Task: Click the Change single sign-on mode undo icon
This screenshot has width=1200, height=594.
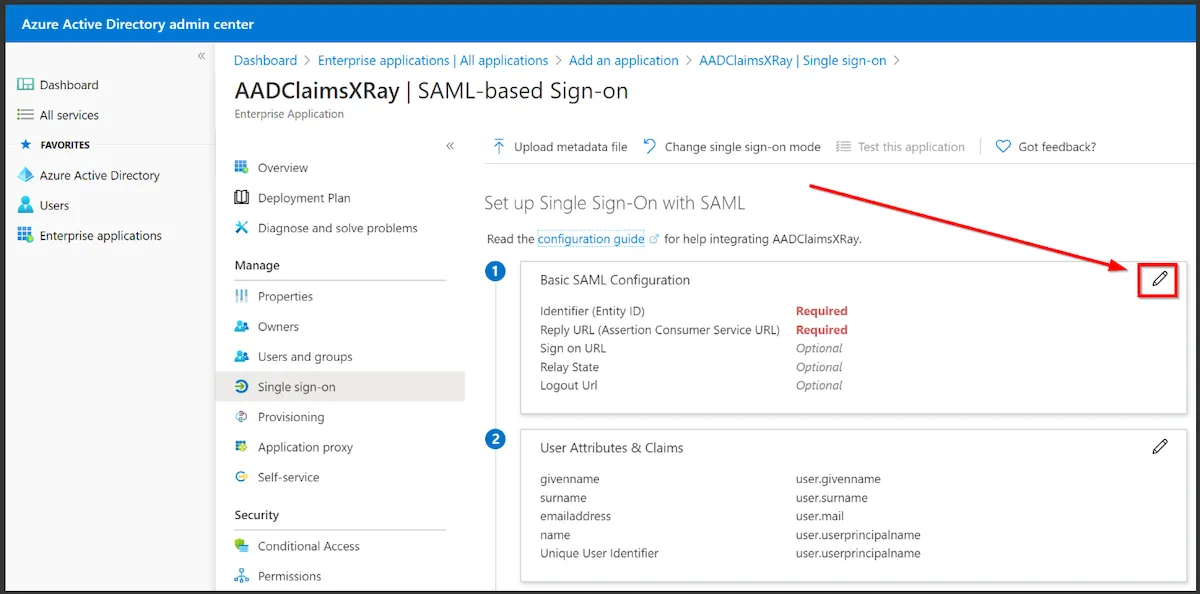Action: [650, 146]
